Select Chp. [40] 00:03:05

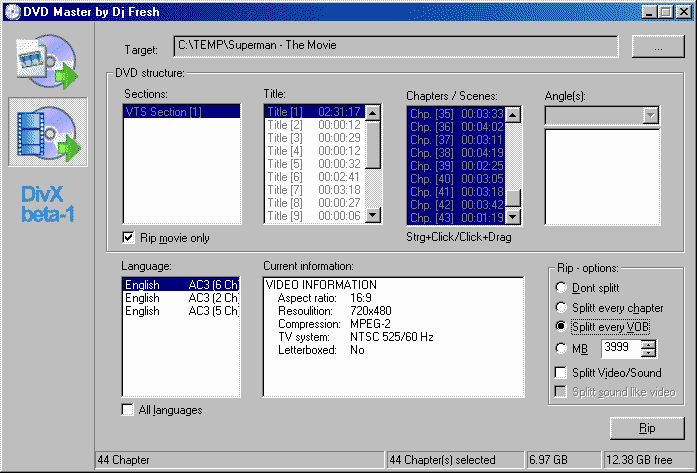pos(456,179)
